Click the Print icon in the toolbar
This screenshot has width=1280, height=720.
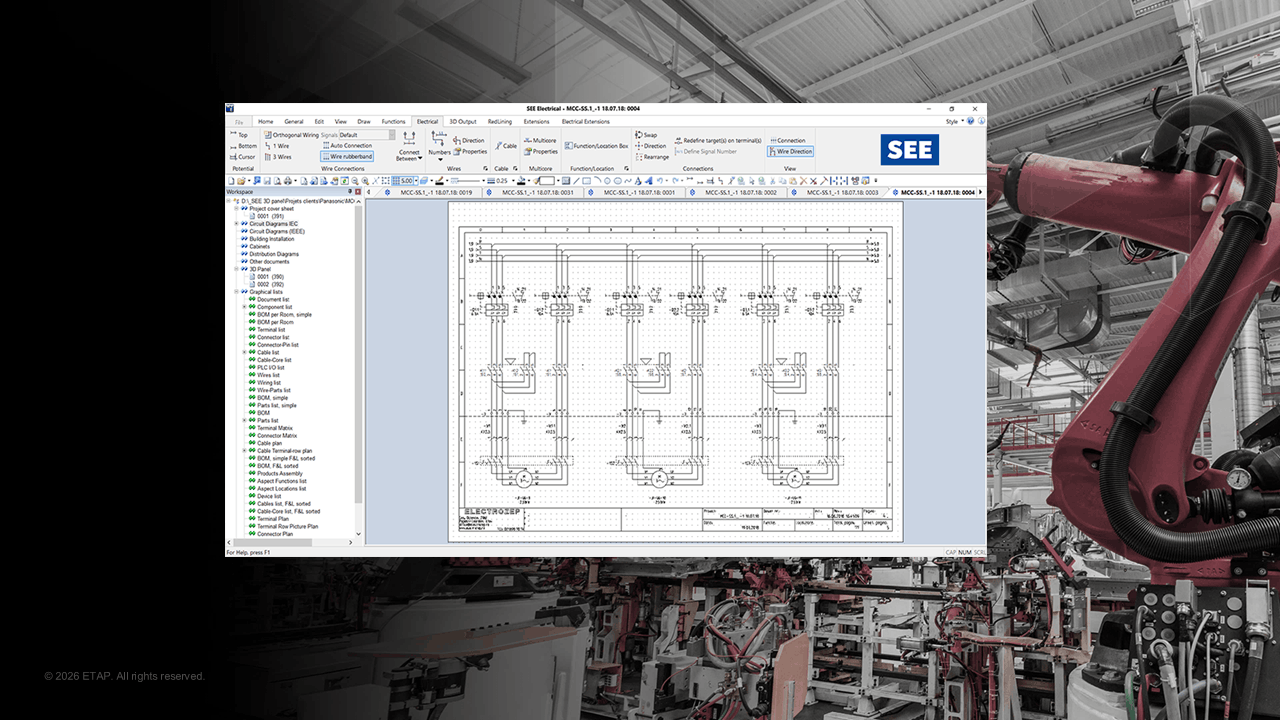point(287,181)
